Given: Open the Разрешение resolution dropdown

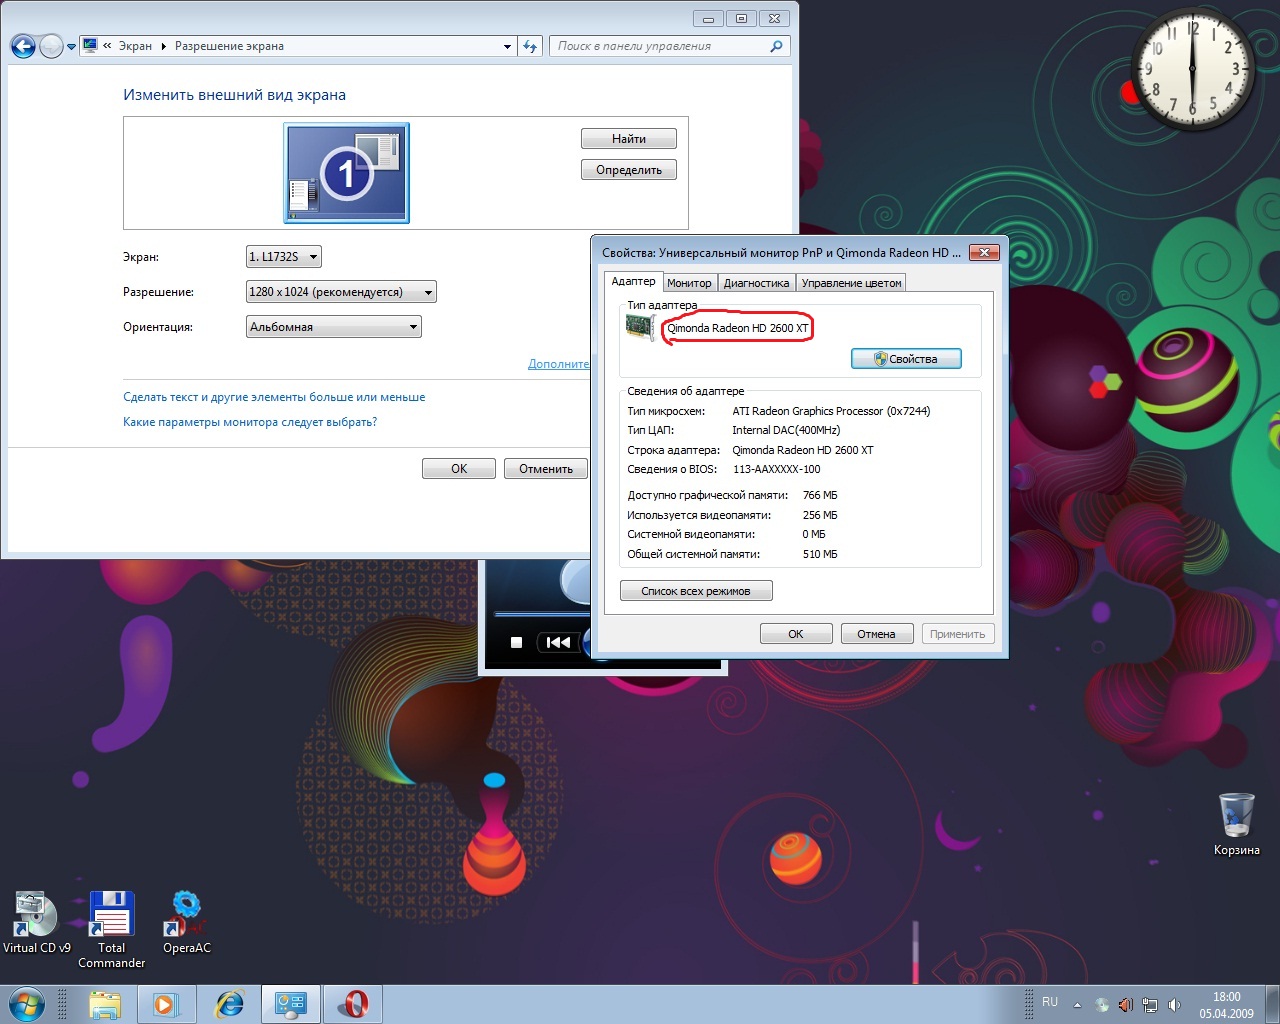Looking at the screenshot, I should (x=341, y=292).
